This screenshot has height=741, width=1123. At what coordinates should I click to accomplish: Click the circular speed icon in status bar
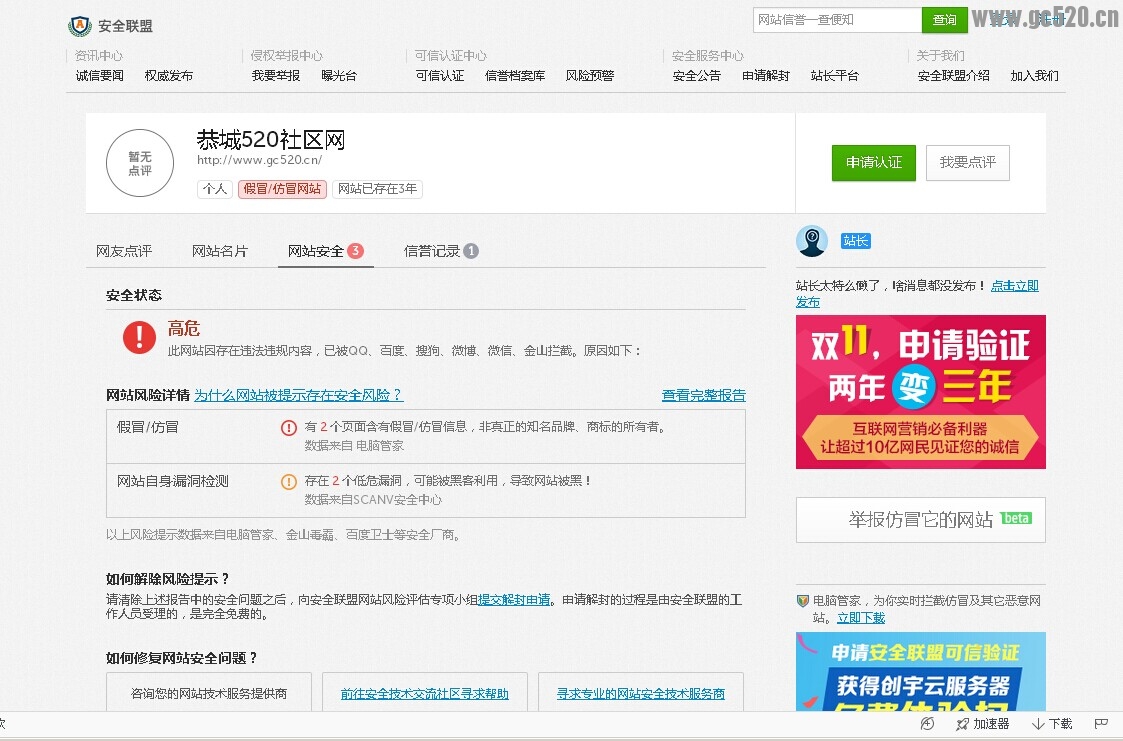925,723
